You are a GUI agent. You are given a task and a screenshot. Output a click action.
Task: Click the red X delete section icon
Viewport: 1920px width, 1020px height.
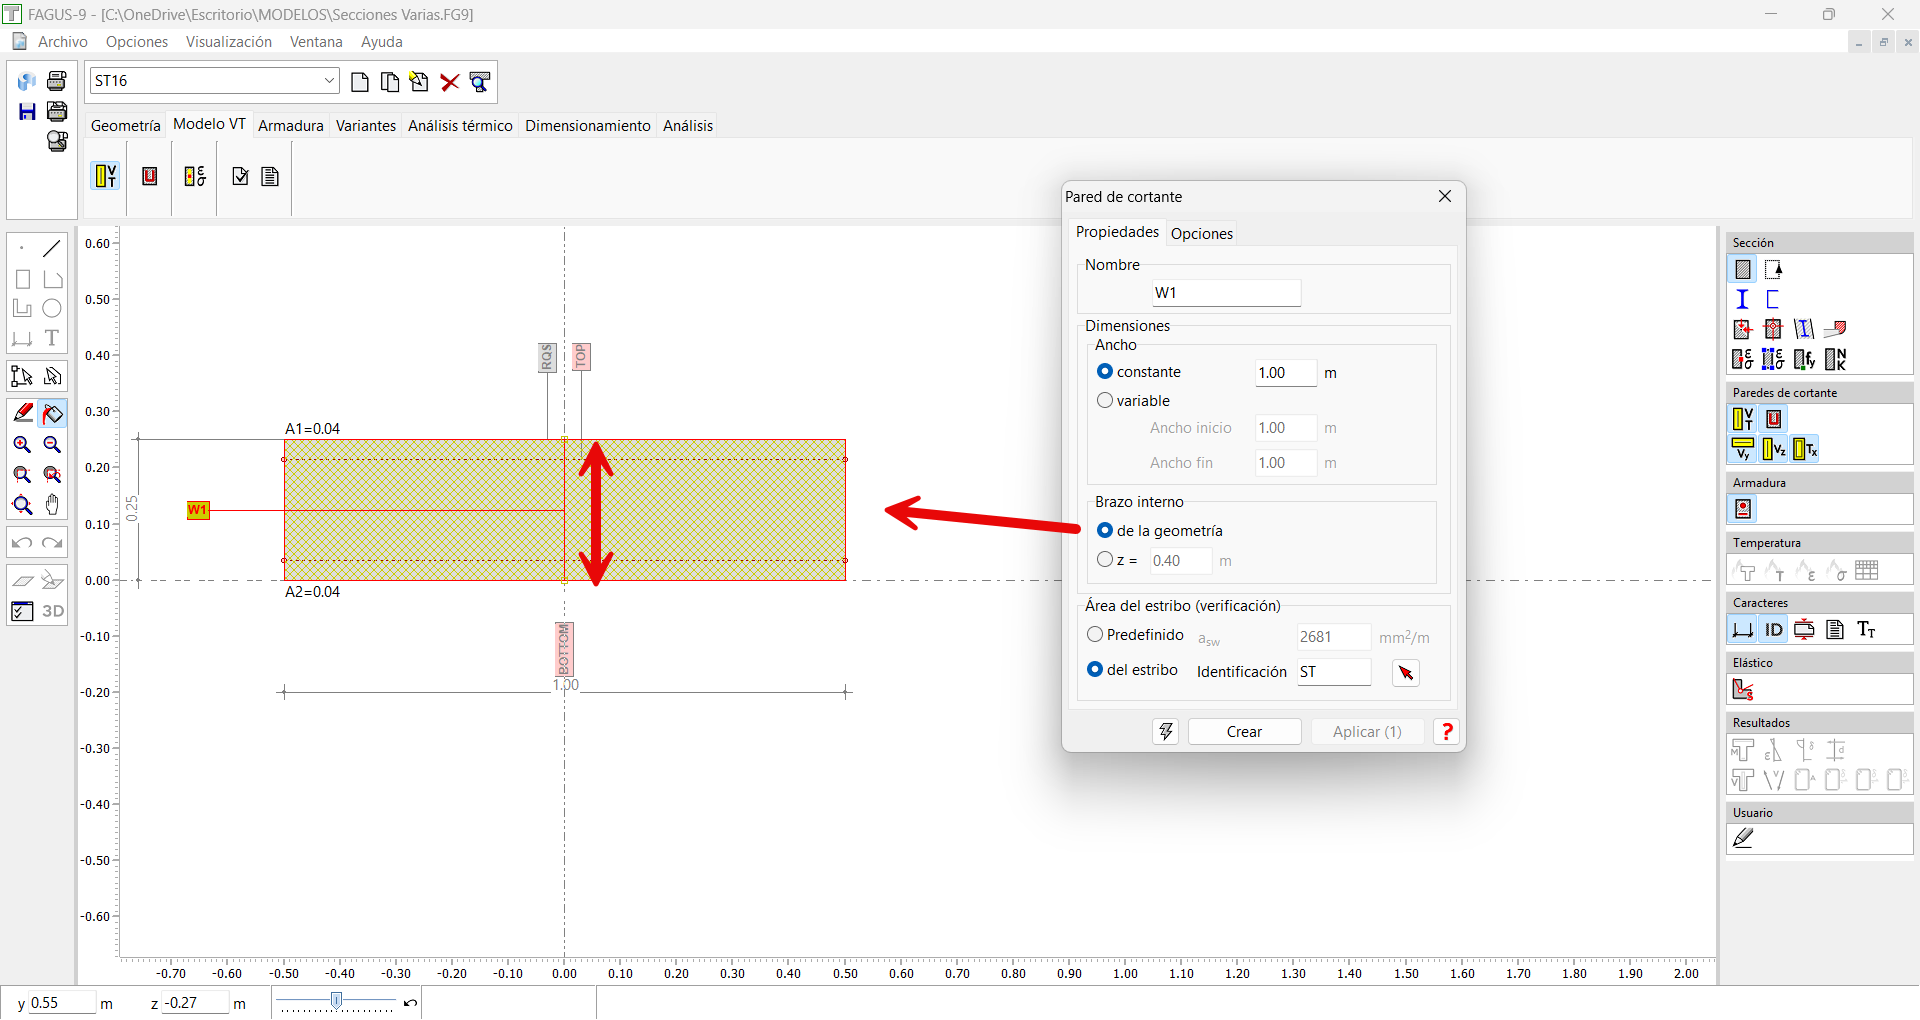[450, 82]
